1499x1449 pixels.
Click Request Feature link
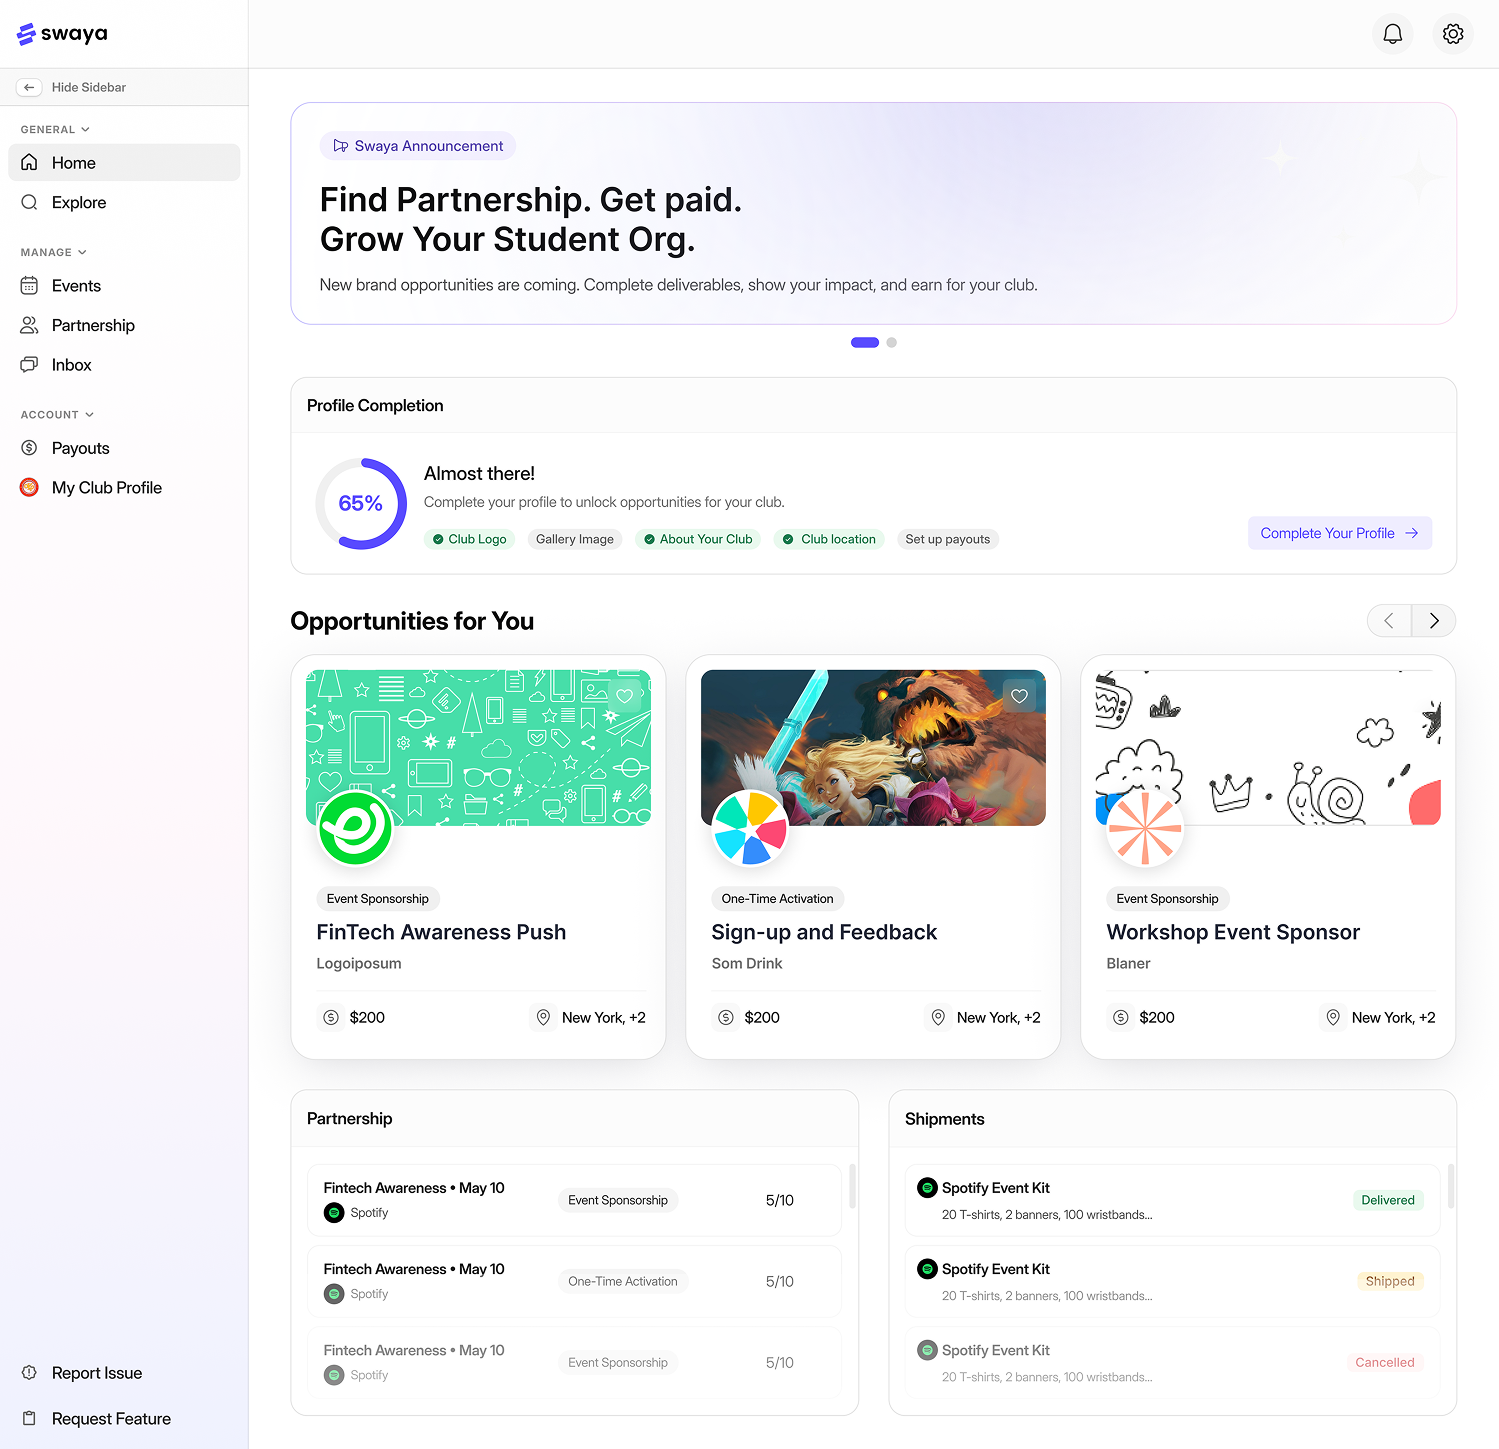111,1418
